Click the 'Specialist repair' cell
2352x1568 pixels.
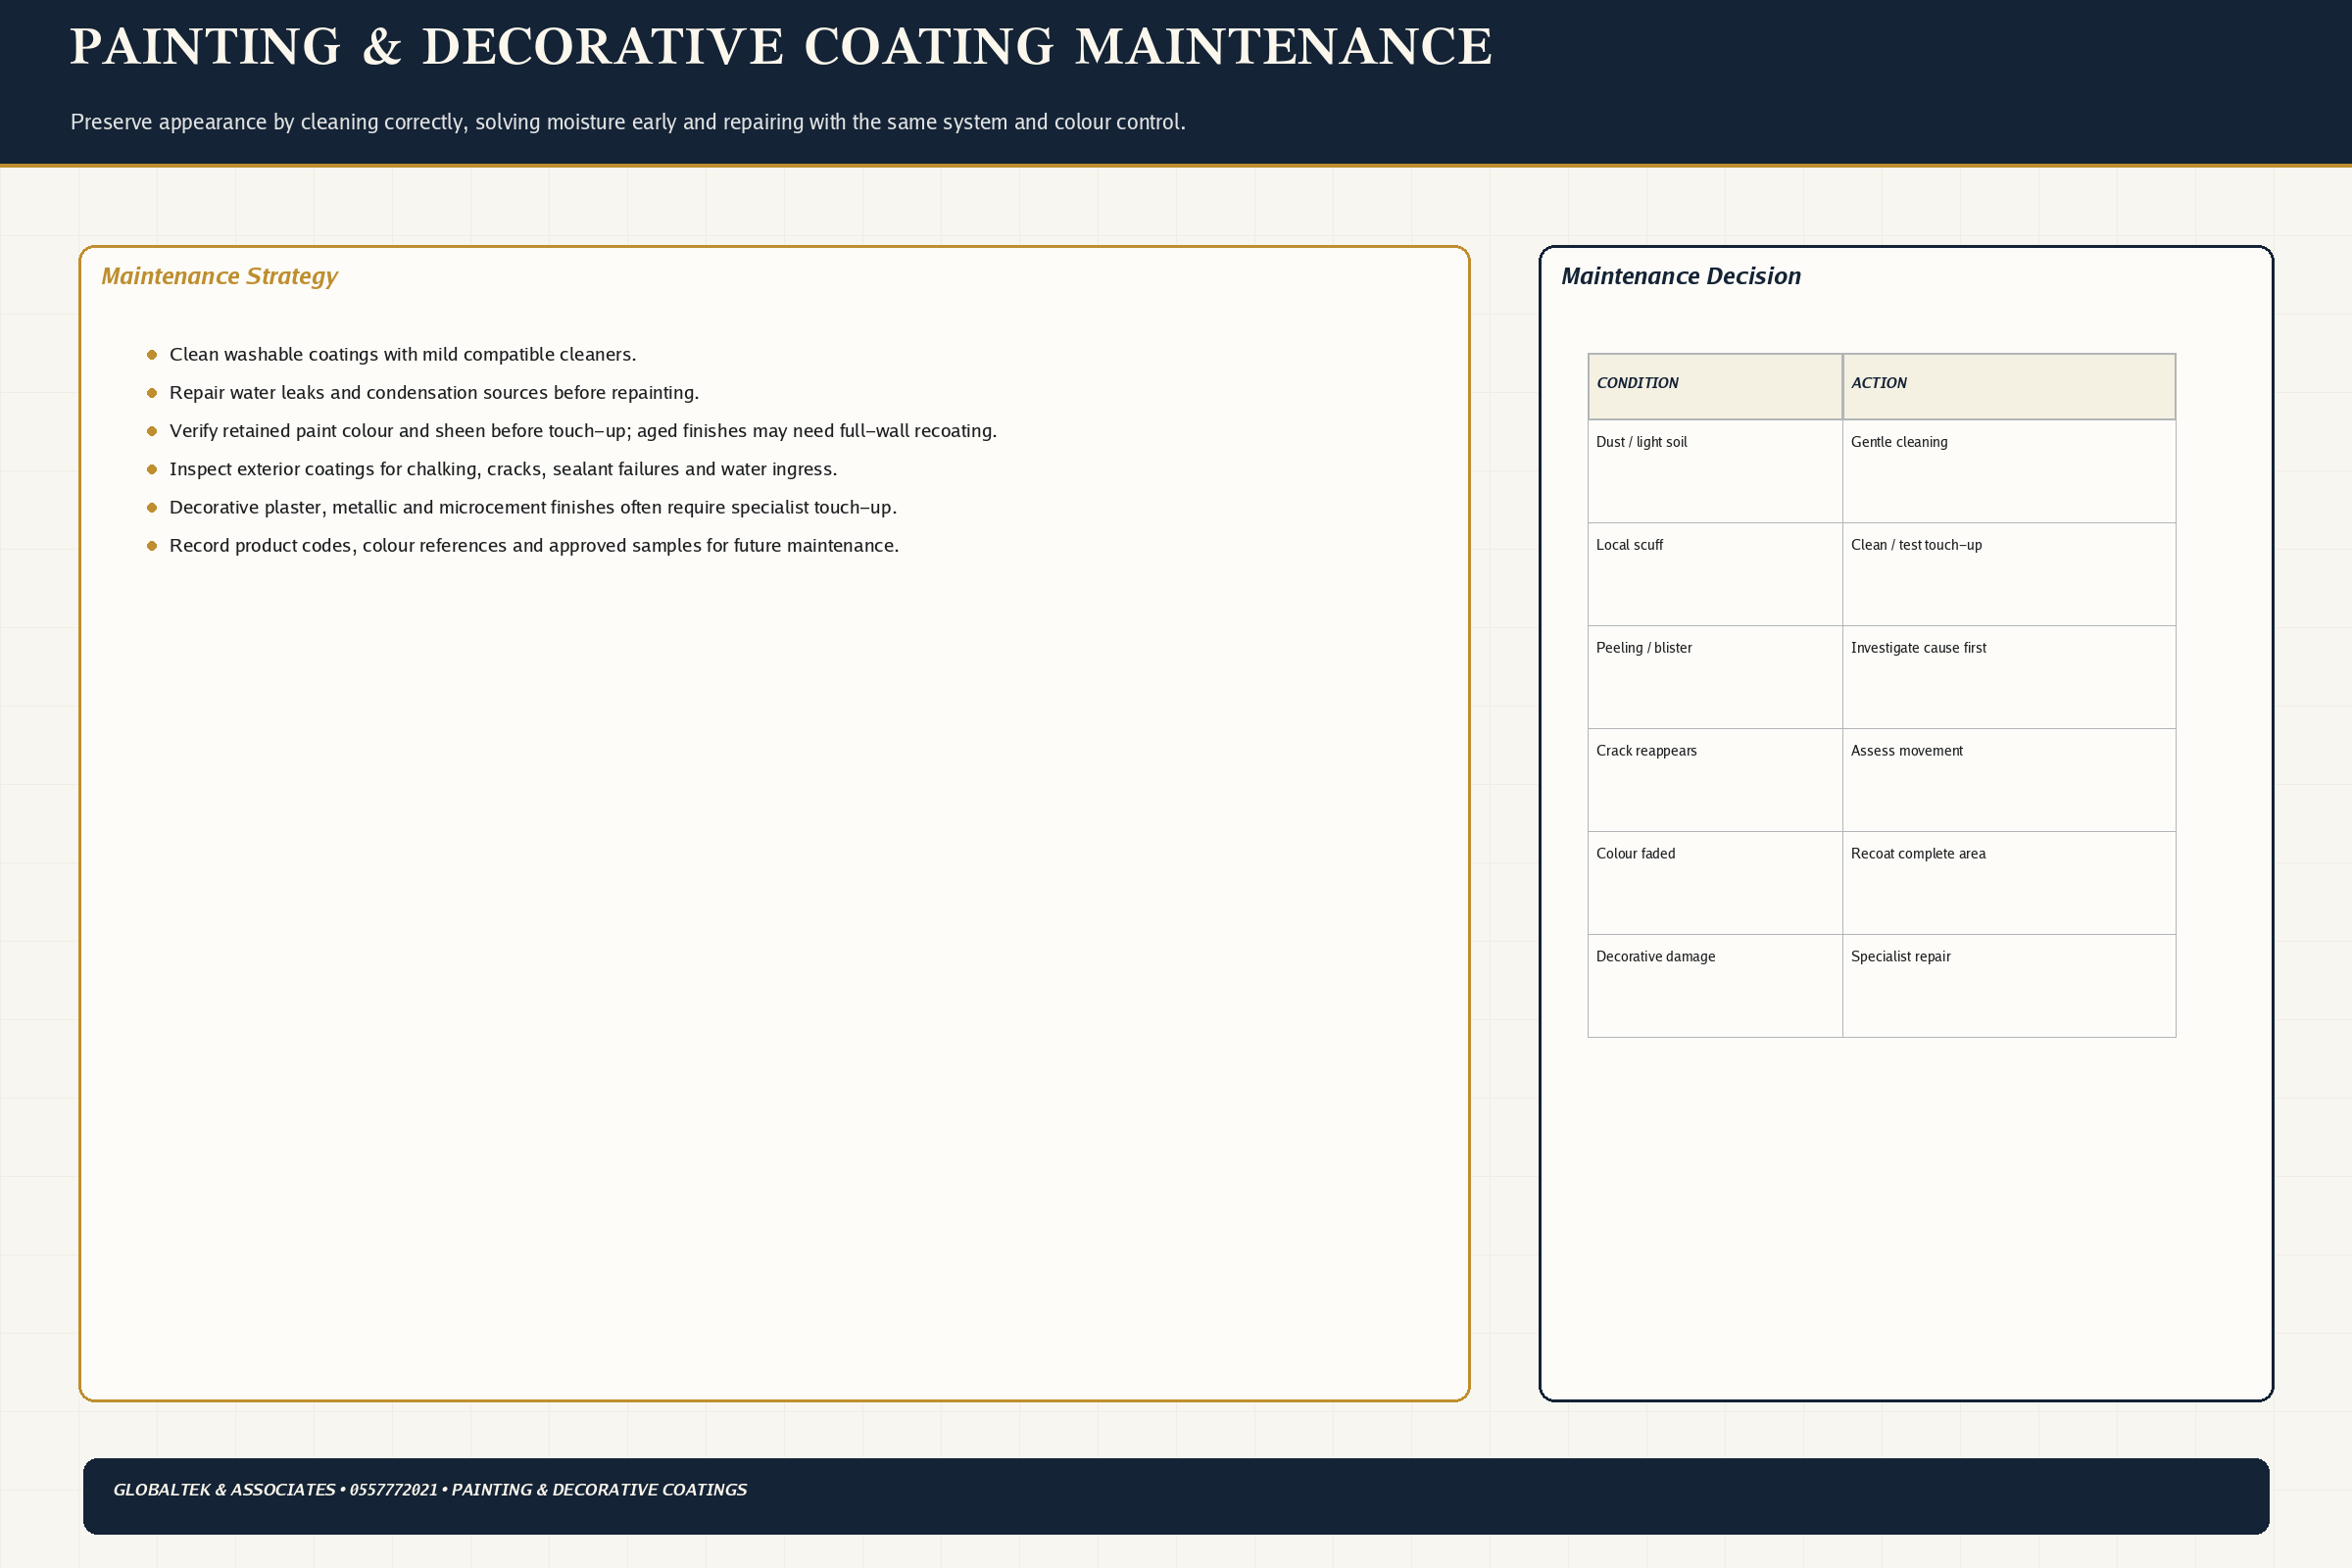(x=2009, y=986)
